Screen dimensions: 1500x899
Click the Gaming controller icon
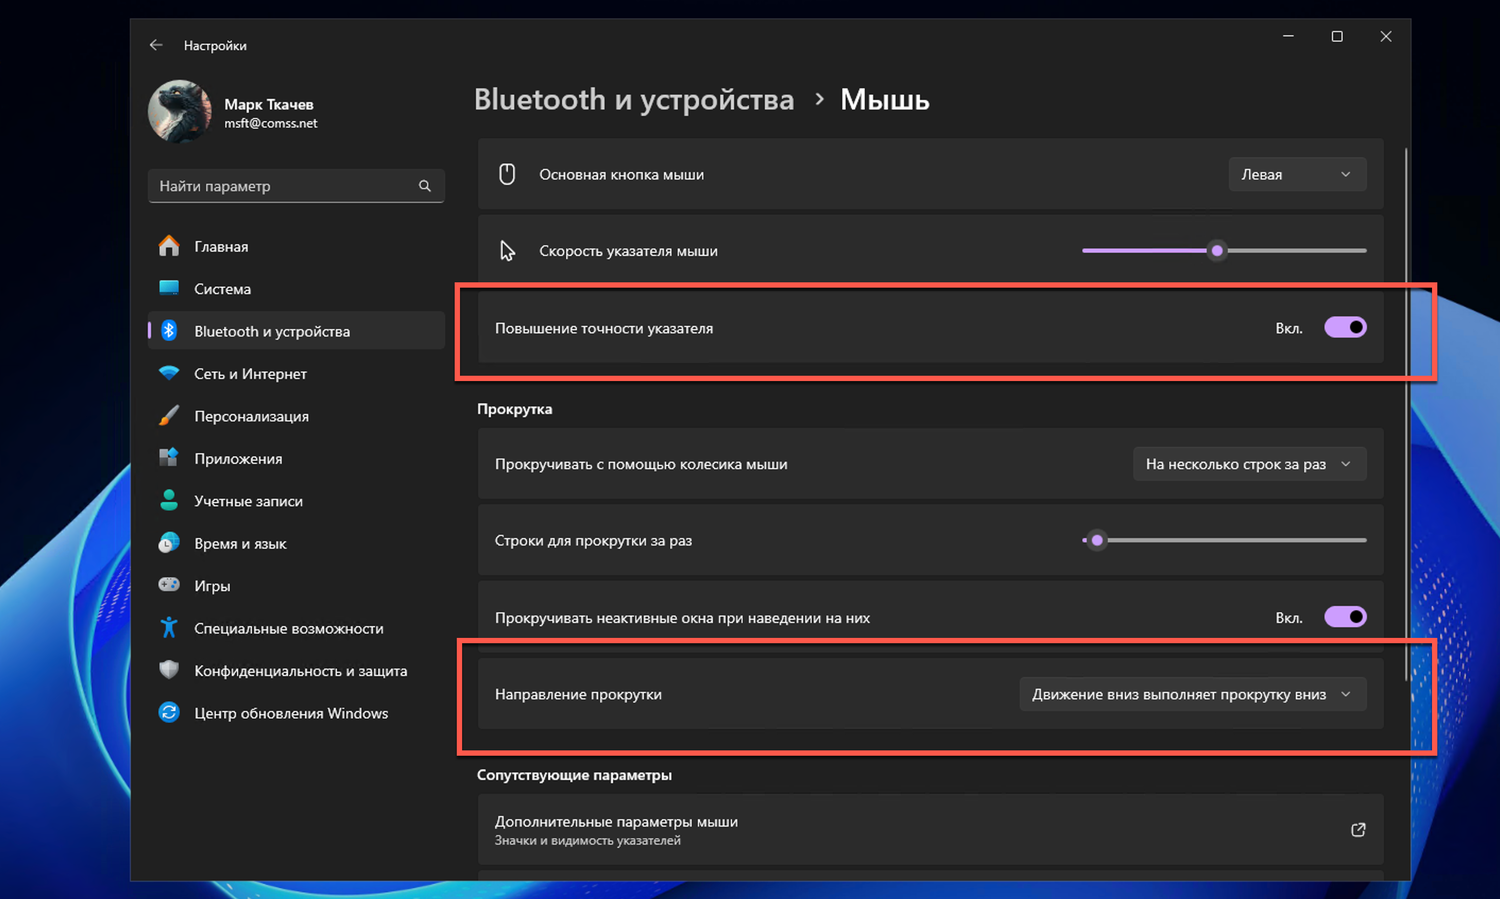pyautogui.click(x=169, y=585)
